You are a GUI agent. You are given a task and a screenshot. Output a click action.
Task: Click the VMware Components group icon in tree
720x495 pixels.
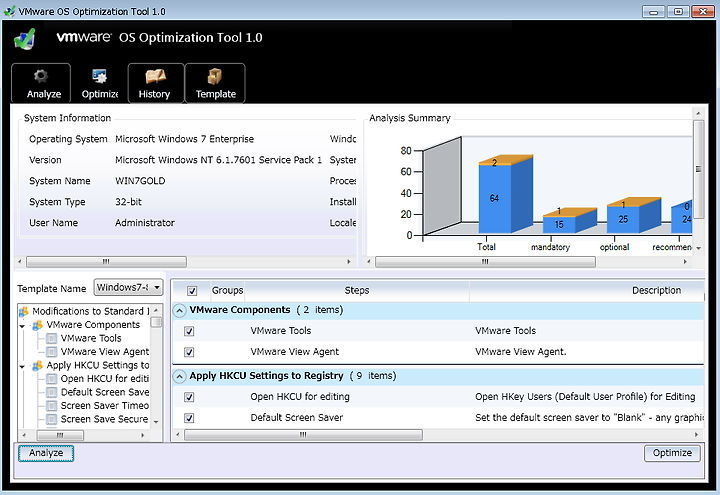[x=38, y=325]
